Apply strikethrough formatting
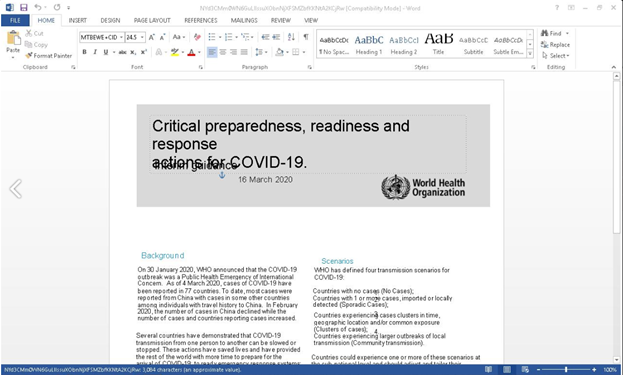The image size is (623, 375). [122, 52]
